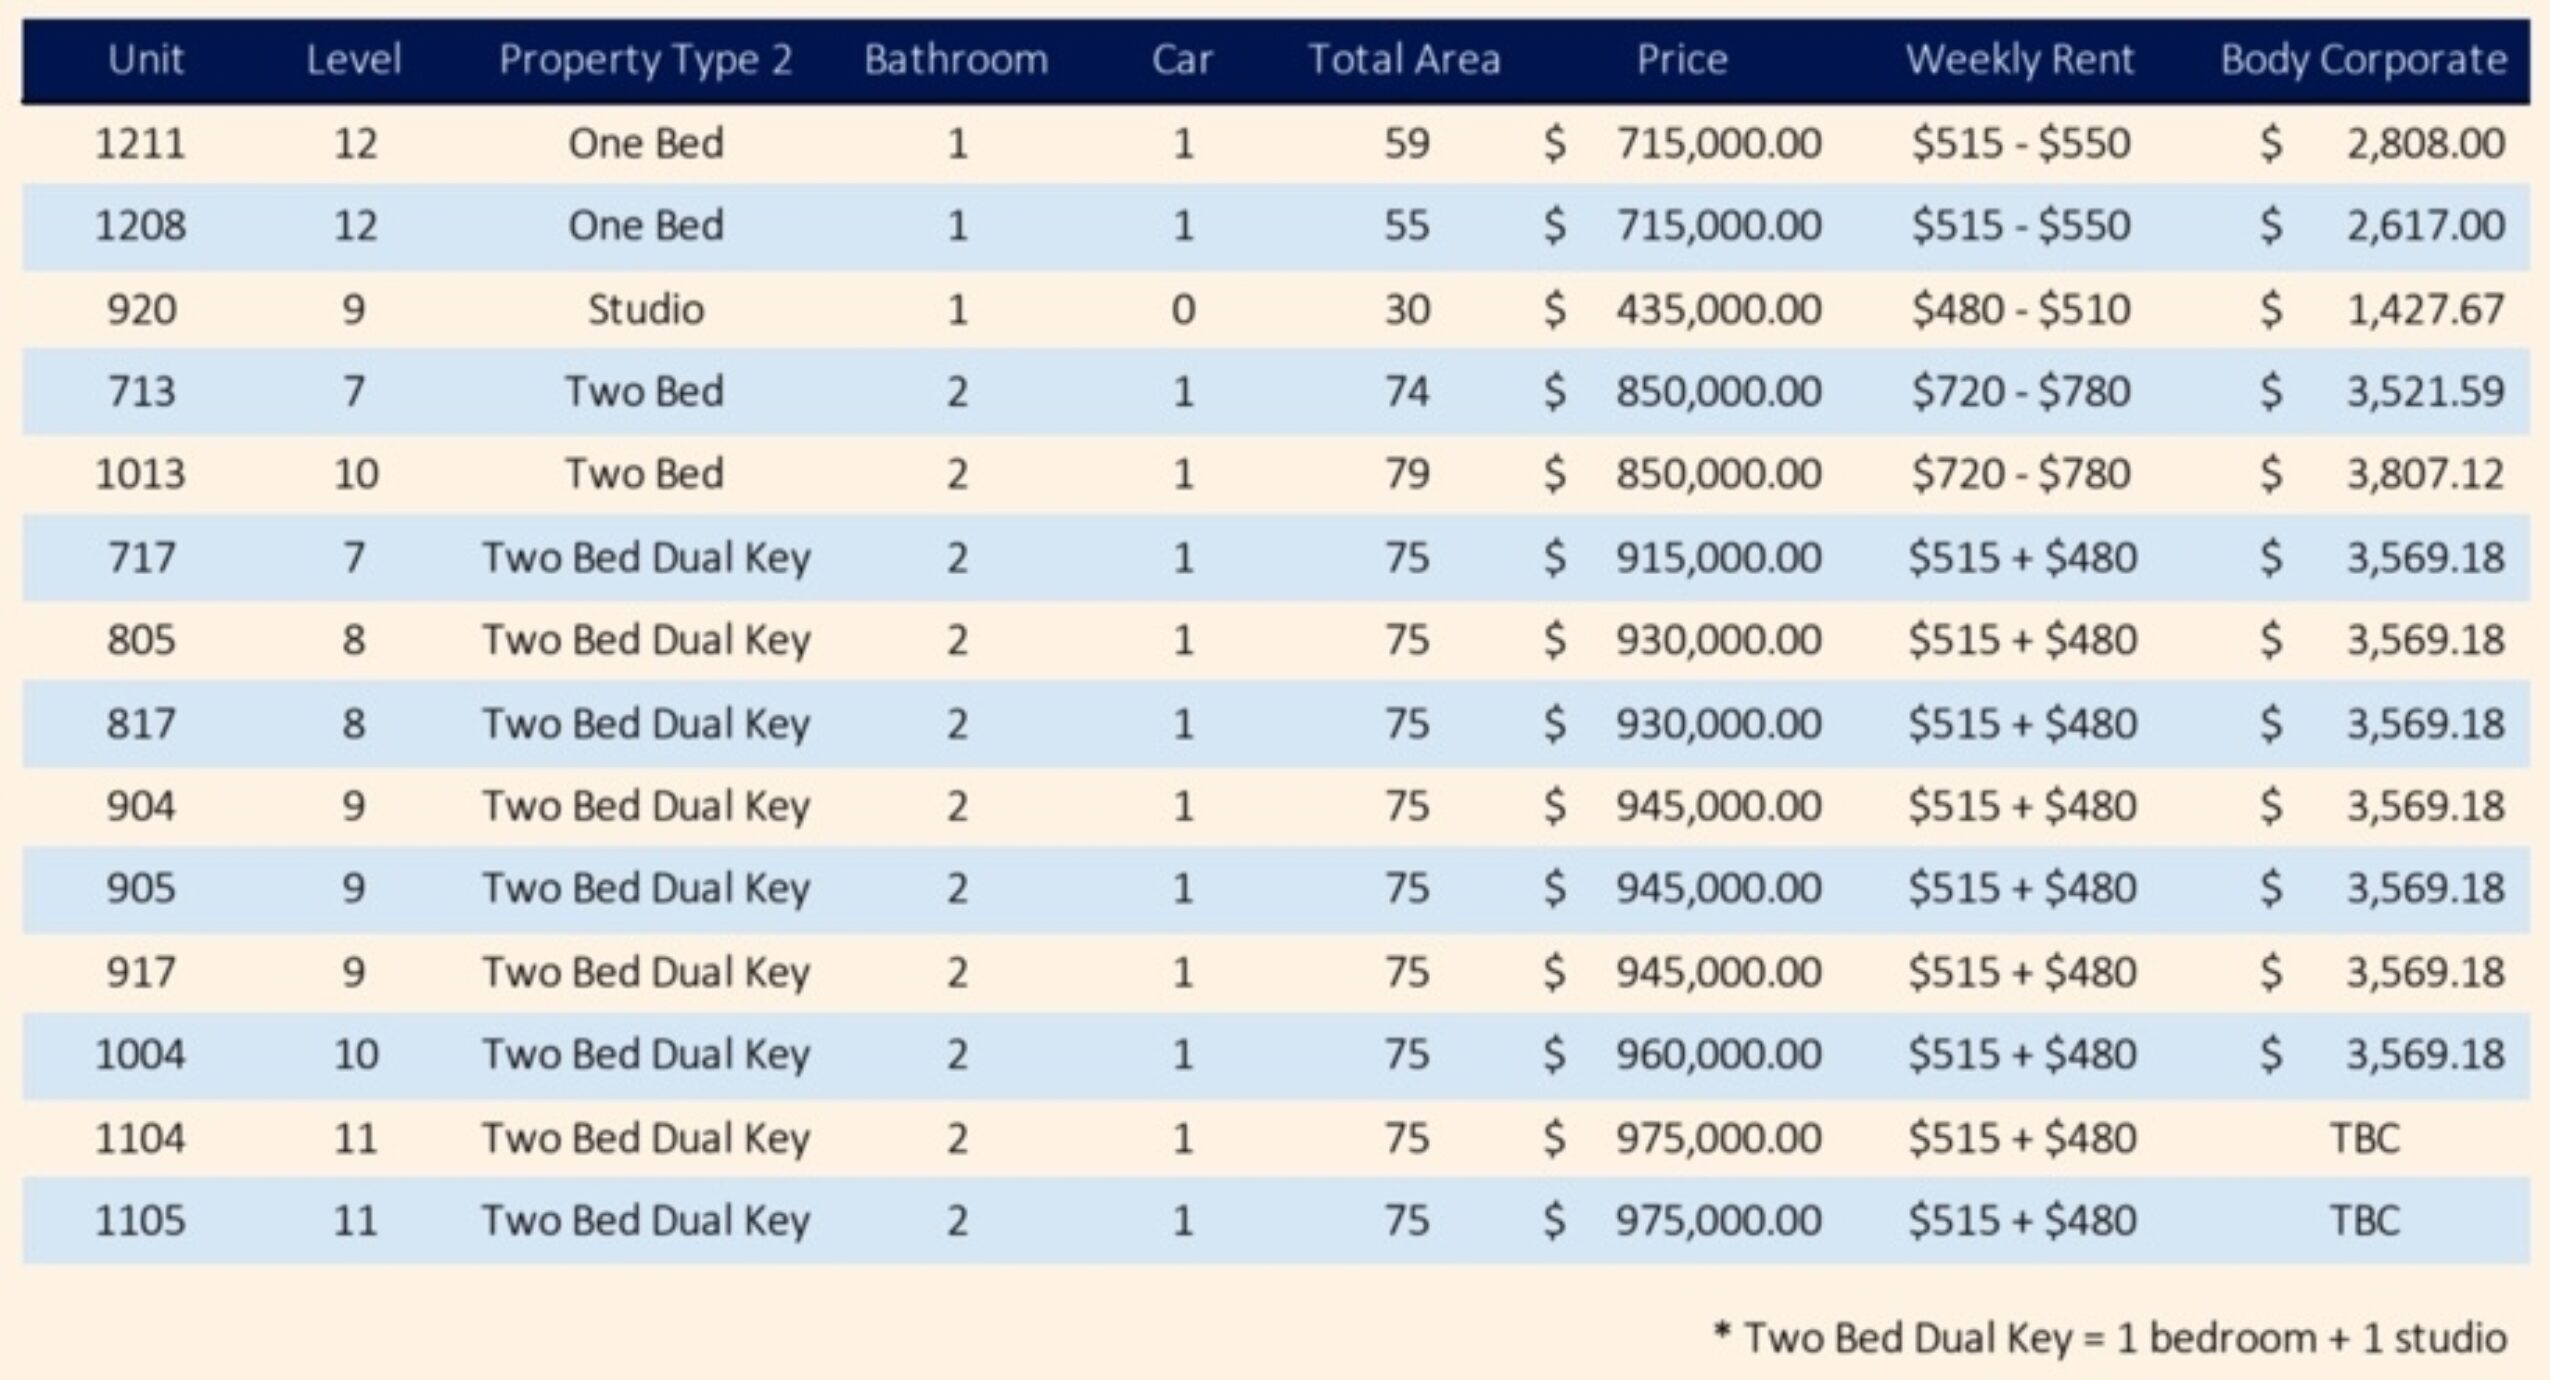Click the 3,807.12 body corporate value

pos(2425,474)
